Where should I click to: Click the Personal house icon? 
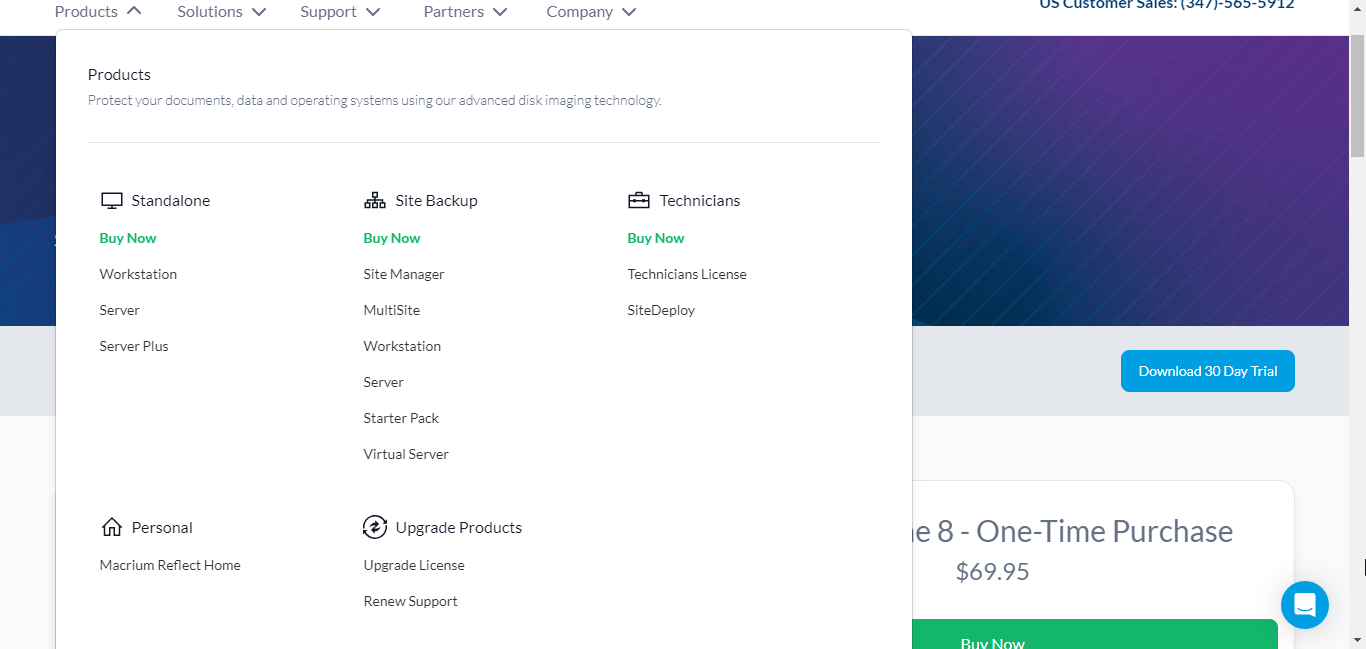click(111, 527)
